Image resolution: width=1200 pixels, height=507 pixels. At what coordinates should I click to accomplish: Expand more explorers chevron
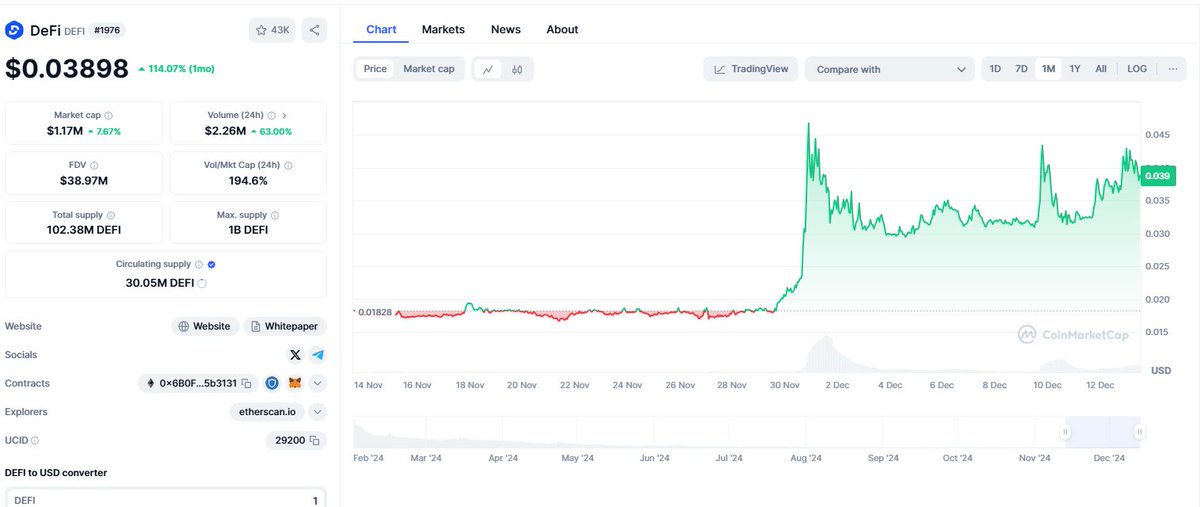(x=318, y=412)
